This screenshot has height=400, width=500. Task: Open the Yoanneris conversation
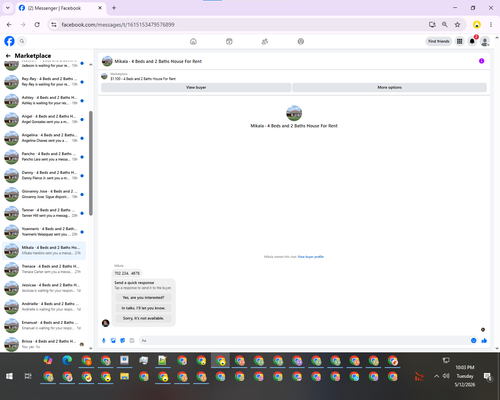[x=44, y=232]
